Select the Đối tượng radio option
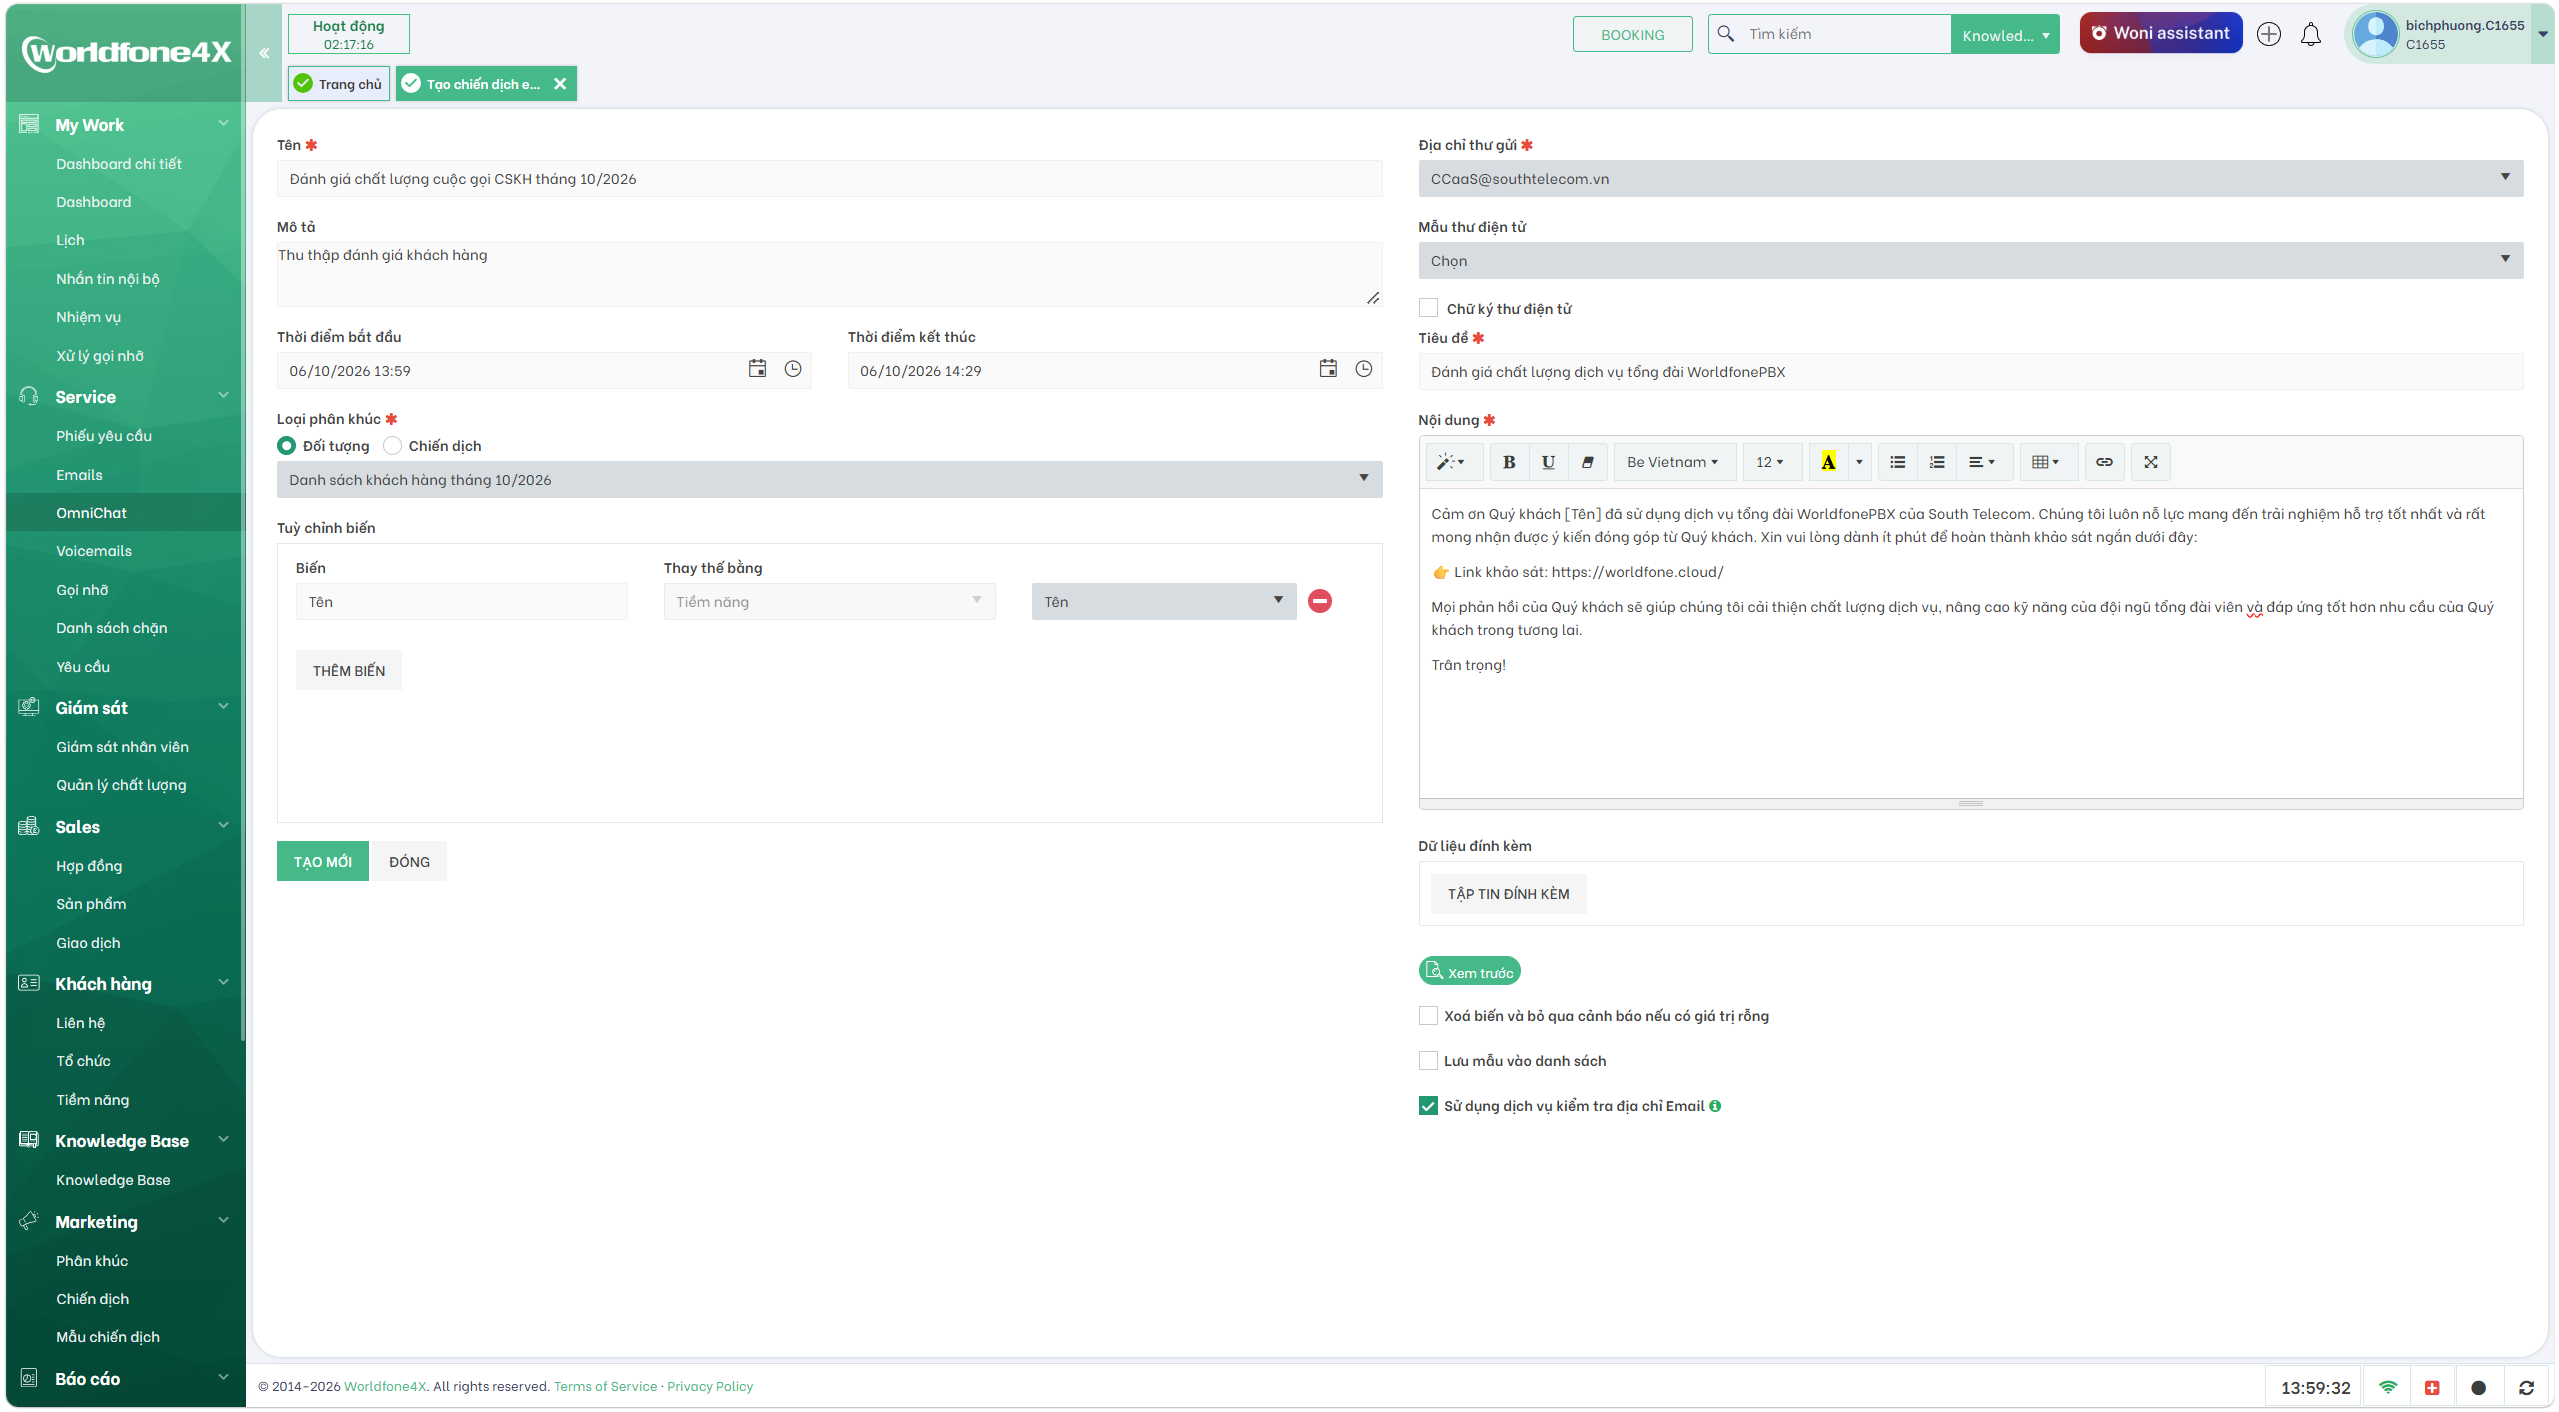The width and height of the screenshot is (2559, 1412). 287,446
